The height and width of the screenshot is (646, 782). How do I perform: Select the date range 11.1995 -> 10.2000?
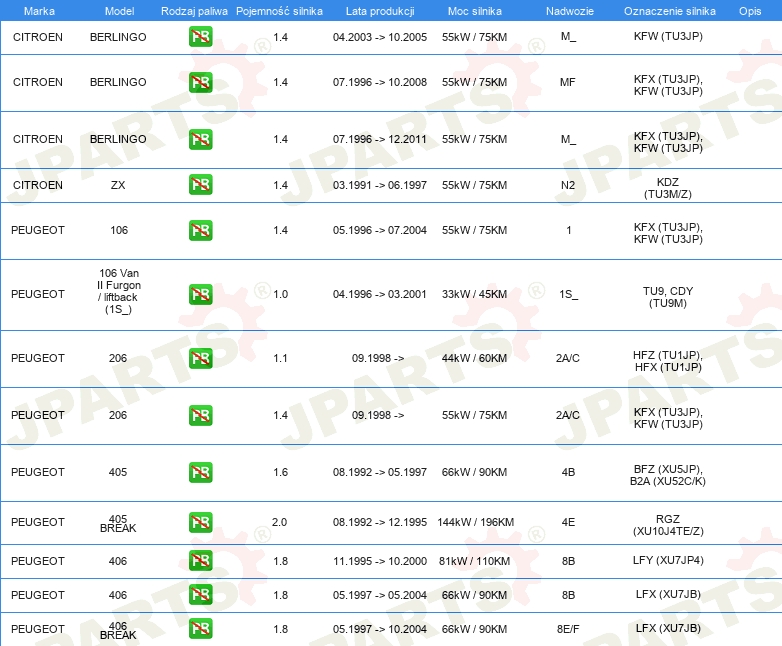click(x=380, y=561)
